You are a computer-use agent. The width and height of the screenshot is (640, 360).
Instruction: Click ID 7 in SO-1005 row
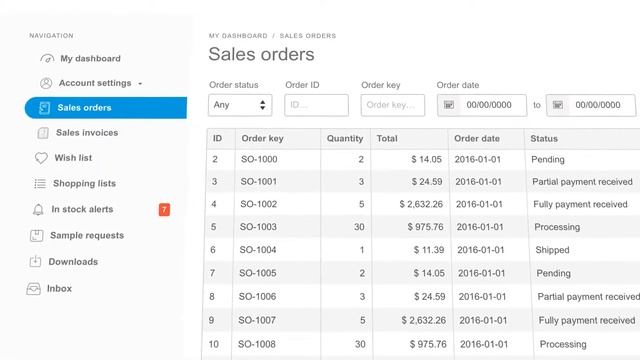[212, 273]
